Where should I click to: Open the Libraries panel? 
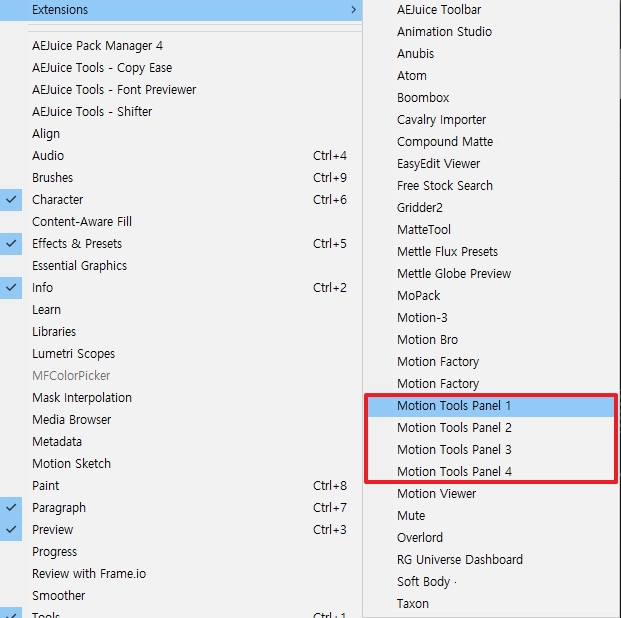coord(54,332)
